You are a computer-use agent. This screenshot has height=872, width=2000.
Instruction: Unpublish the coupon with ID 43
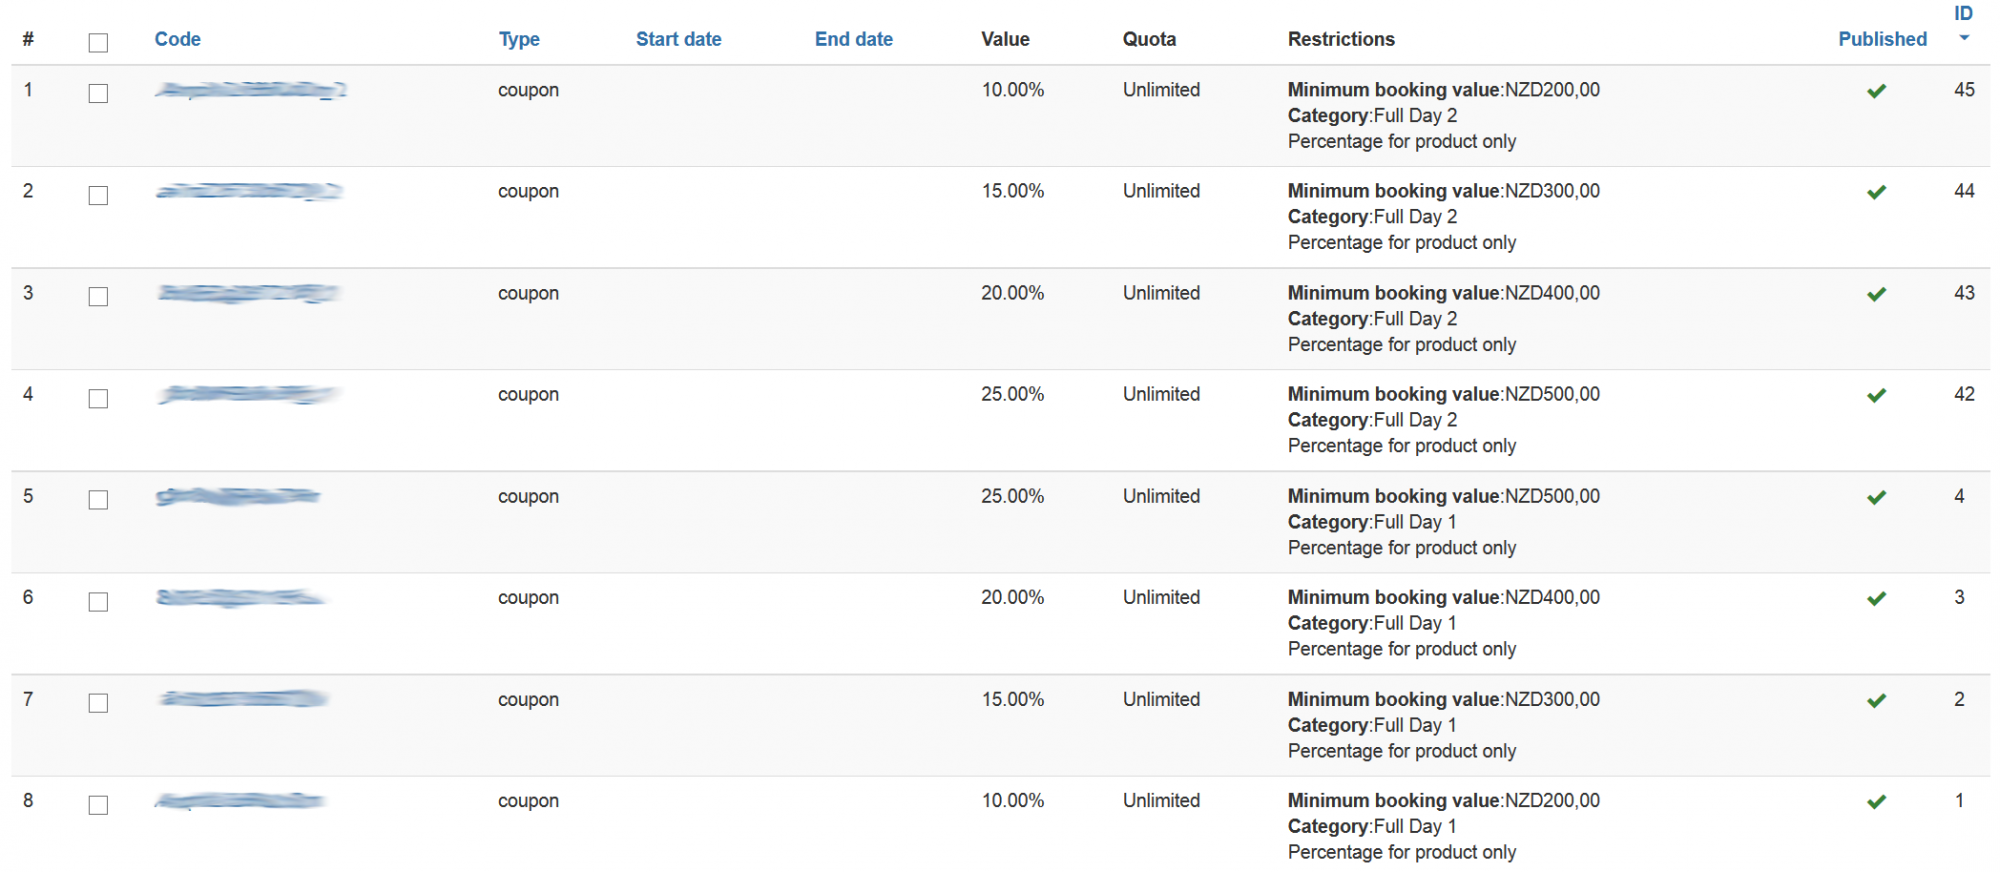(1876, 294)
